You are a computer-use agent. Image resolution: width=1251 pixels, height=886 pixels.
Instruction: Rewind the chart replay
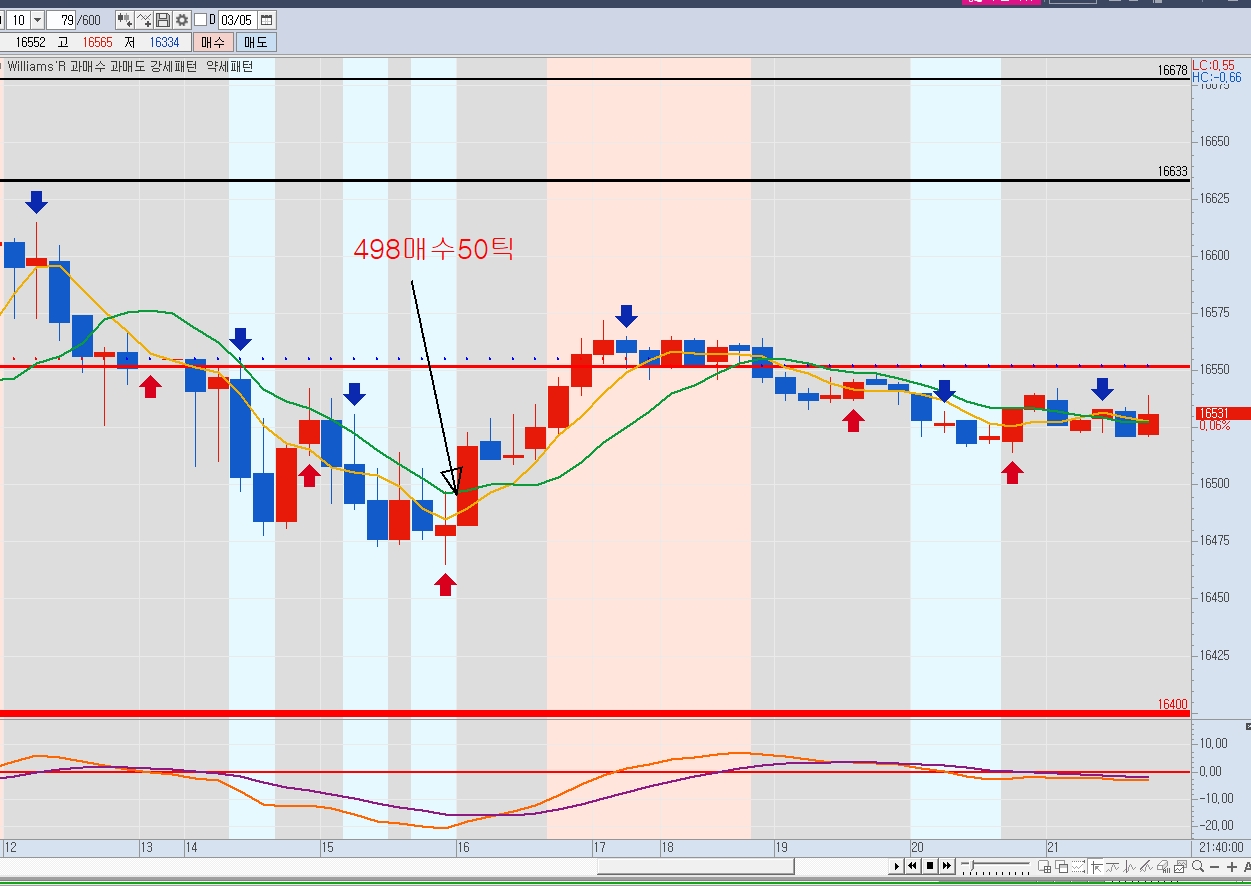pyautogui.click(x=912, y=866)
